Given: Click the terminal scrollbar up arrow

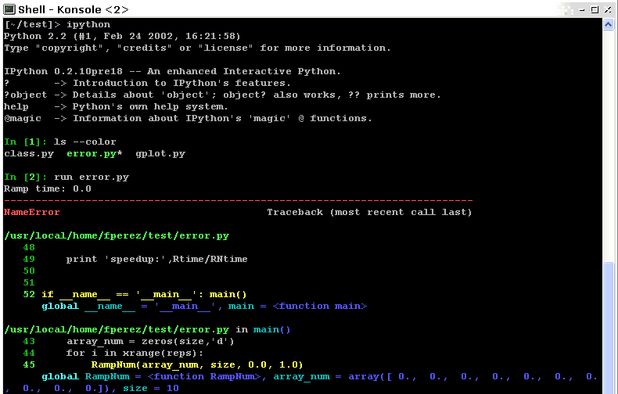Looking at the screenshot, I should 608,25.
